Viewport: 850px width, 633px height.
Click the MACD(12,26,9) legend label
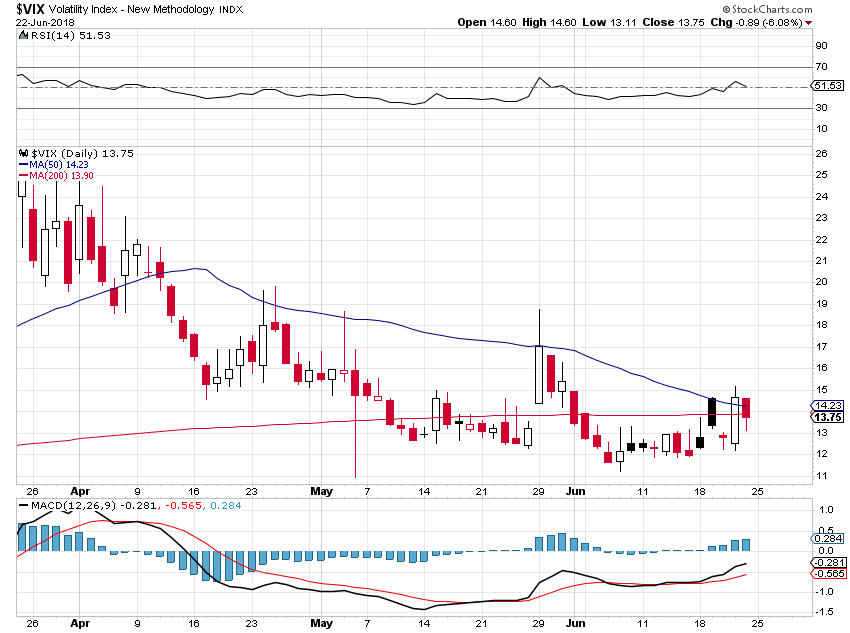[x=74, y=505]
